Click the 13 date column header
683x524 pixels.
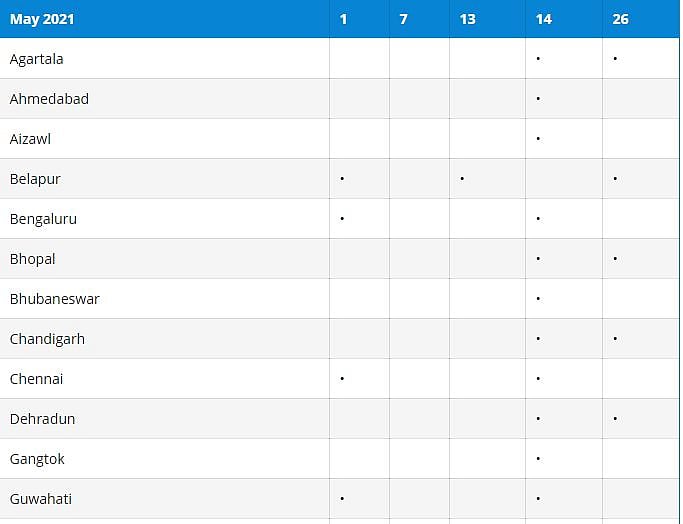468,19
